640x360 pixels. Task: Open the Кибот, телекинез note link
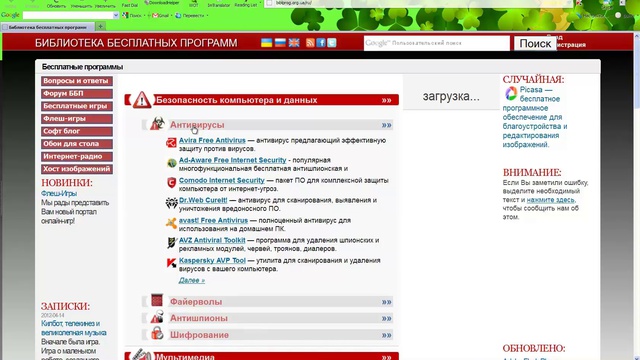[x=73, y=328]
